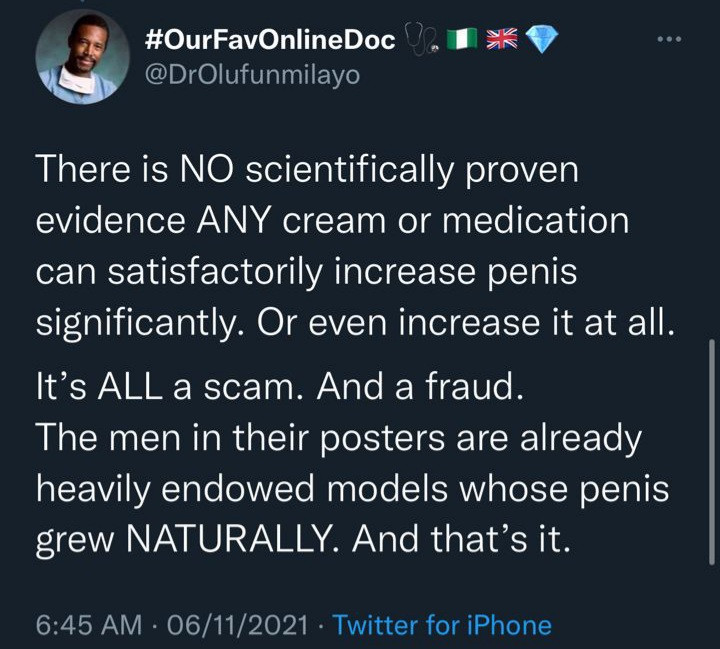720x649 pixels.
Task: Select the 06/11/2021 date
Action: click(238, 625)
